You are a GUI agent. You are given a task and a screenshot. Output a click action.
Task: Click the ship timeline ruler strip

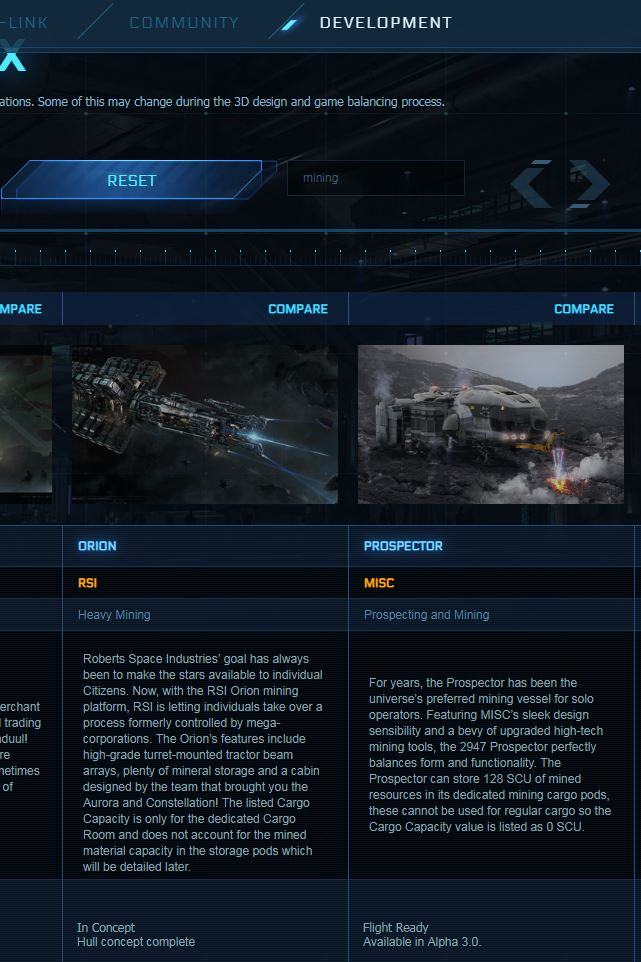click(x=320, y=256)
